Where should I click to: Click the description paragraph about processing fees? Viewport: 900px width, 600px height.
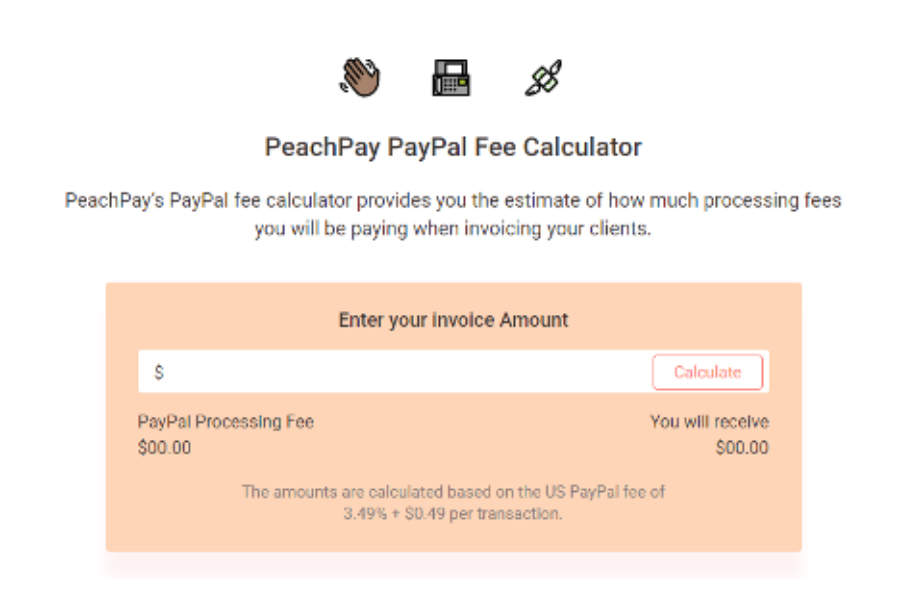(453, 214)
